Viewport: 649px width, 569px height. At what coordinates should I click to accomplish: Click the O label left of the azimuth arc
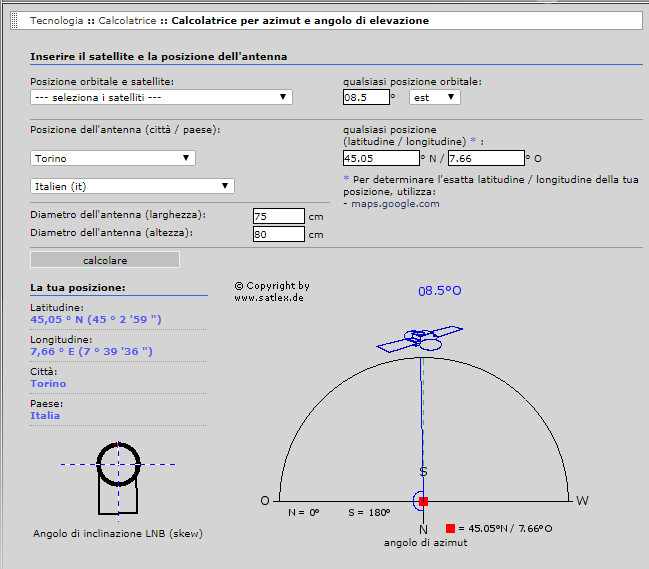(x=265, y=501)
